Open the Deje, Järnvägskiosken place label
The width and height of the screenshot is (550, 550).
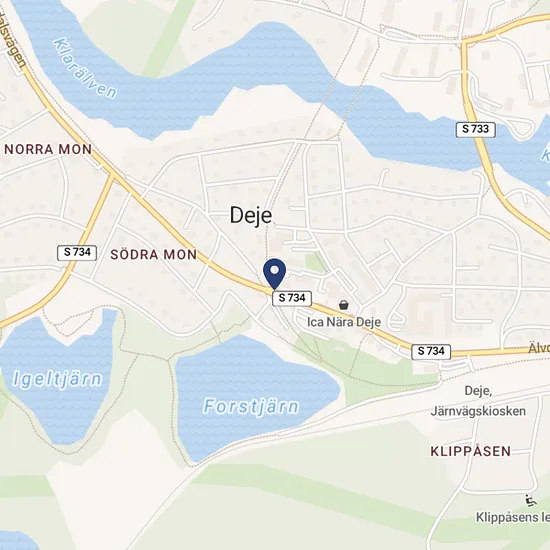pos(478,401)
